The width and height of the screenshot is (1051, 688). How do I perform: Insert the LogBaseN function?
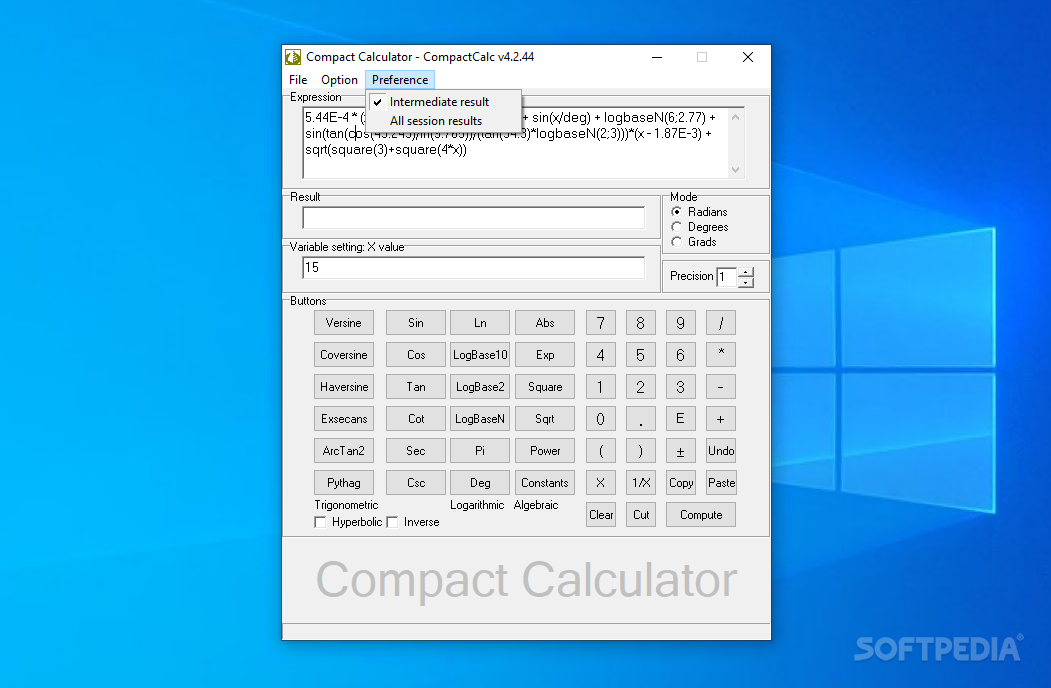480,419
